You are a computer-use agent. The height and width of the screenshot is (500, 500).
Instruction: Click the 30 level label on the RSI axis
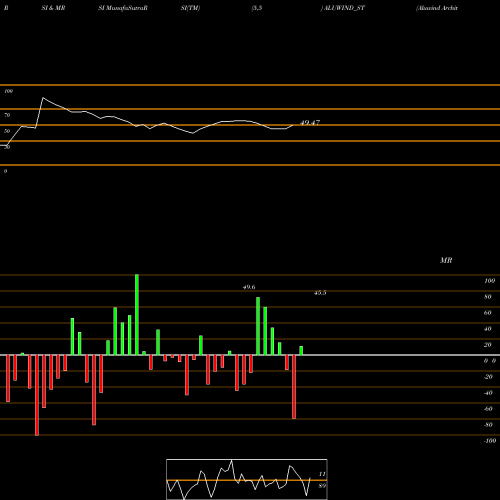click(x=7, y=147)
